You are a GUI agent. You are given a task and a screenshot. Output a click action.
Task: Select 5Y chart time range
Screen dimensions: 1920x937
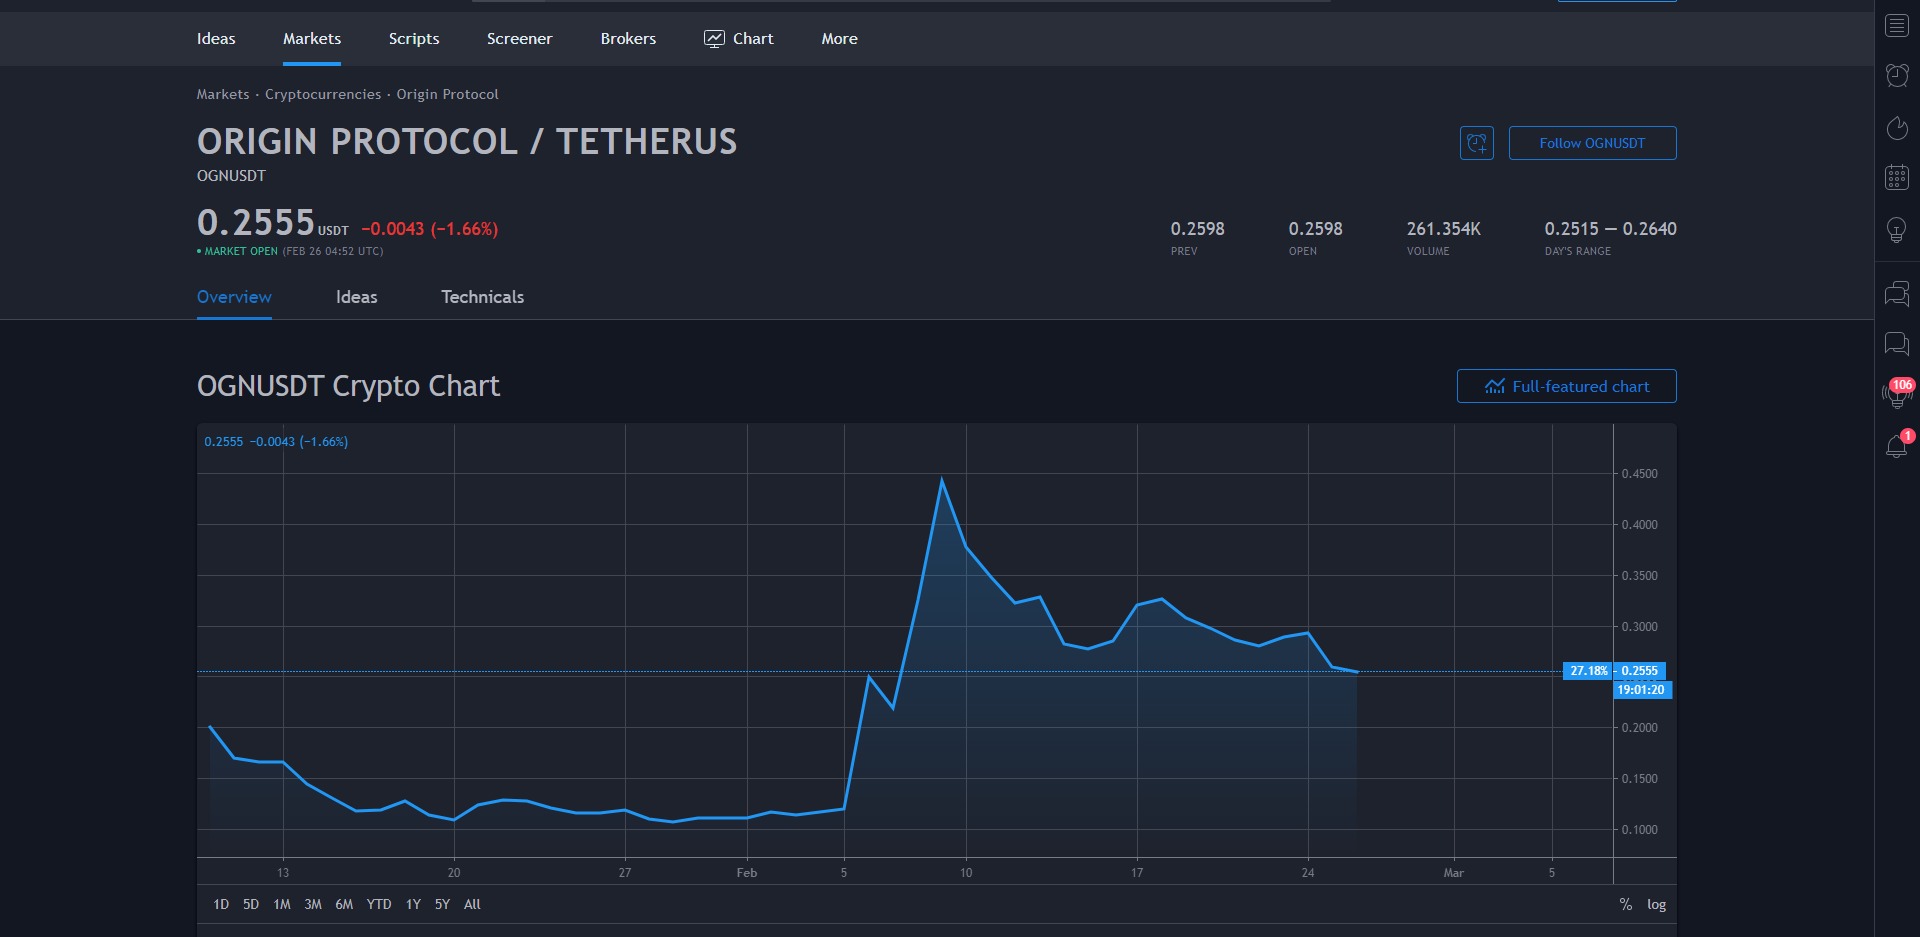tap(442, 904)
